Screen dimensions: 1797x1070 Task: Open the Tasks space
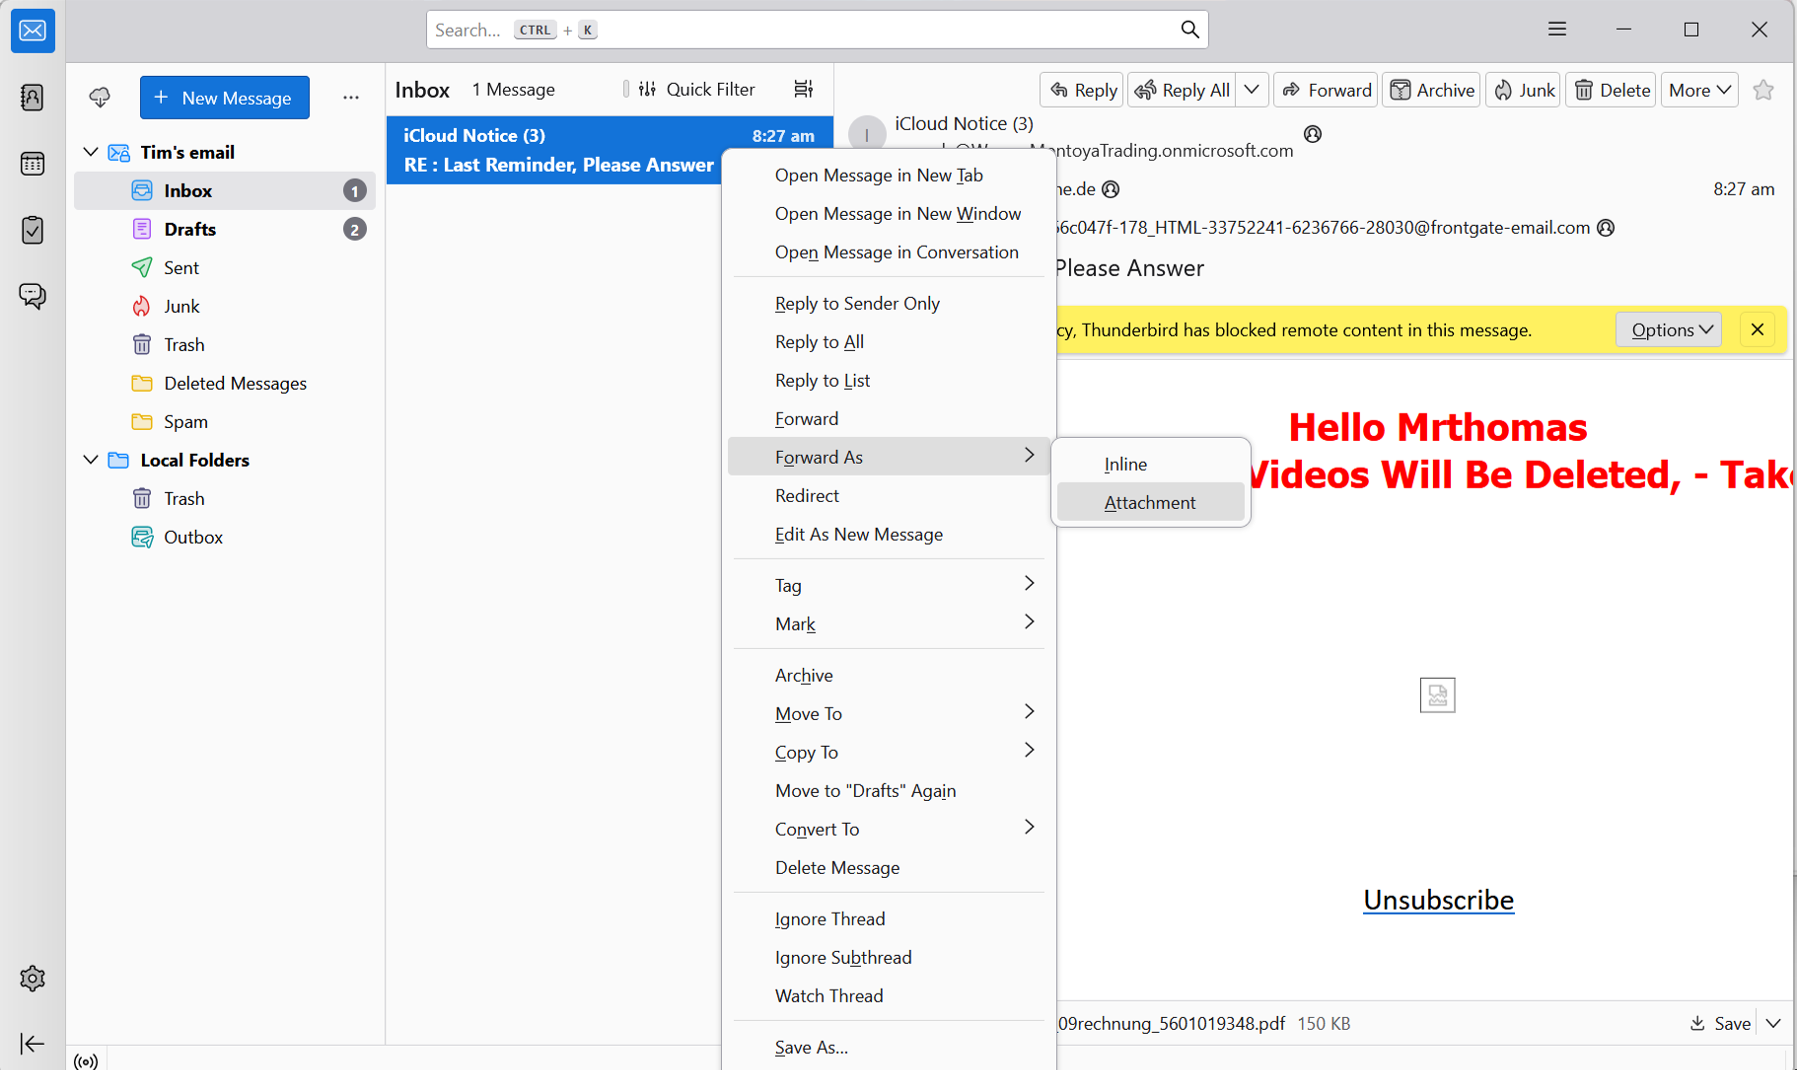point(32,230)
